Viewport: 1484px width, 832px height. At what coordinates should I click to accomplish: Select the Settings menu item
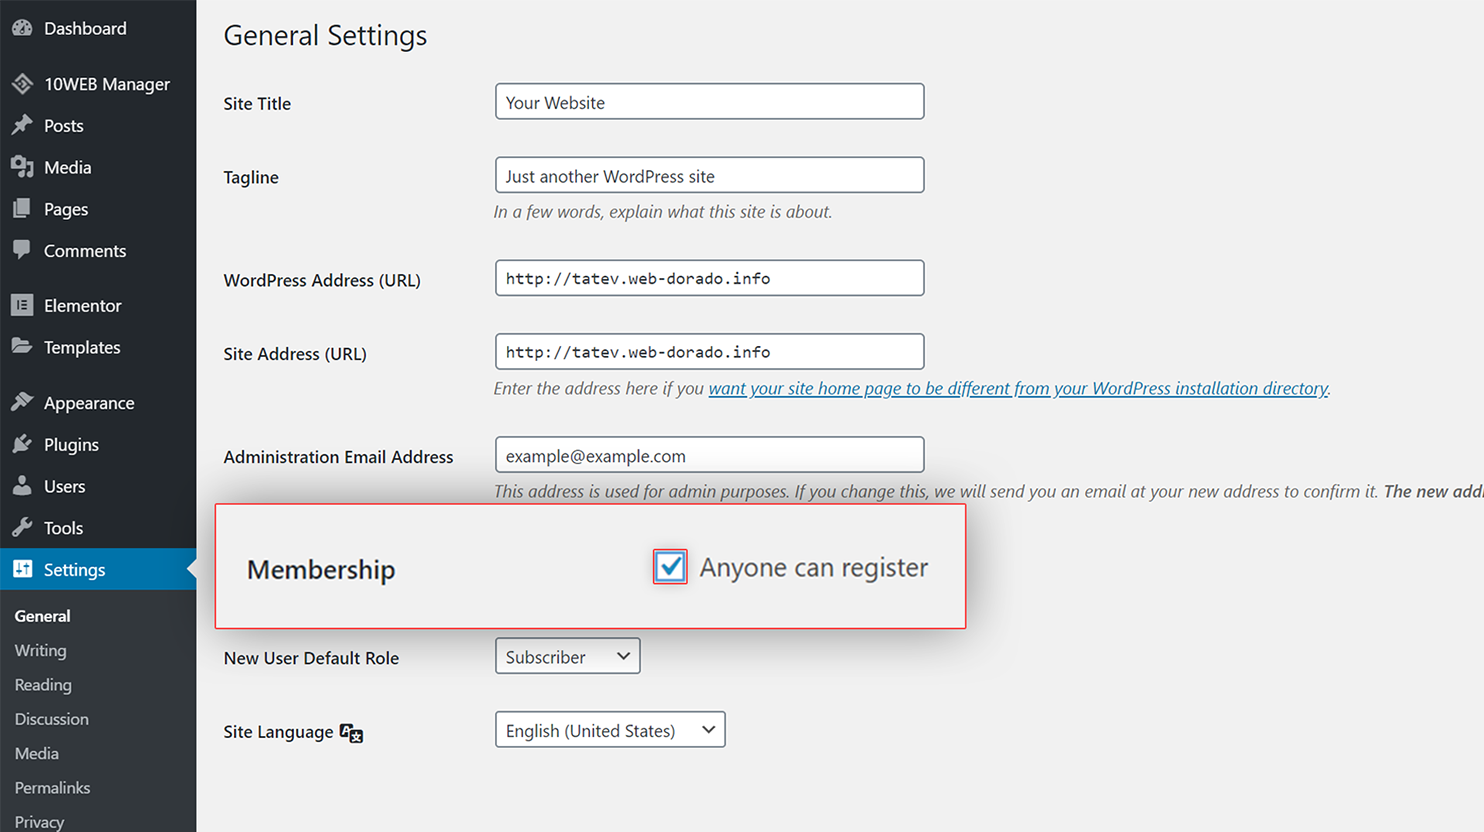coord(98,569)
